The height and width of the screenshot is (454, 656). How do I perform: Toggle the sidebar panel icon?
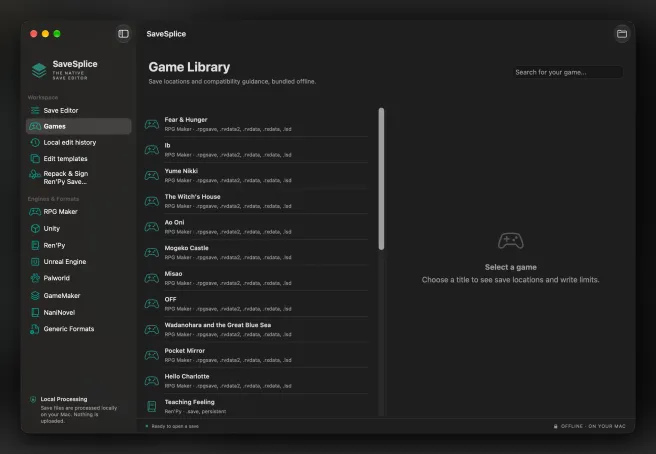(x=123, y=34)
